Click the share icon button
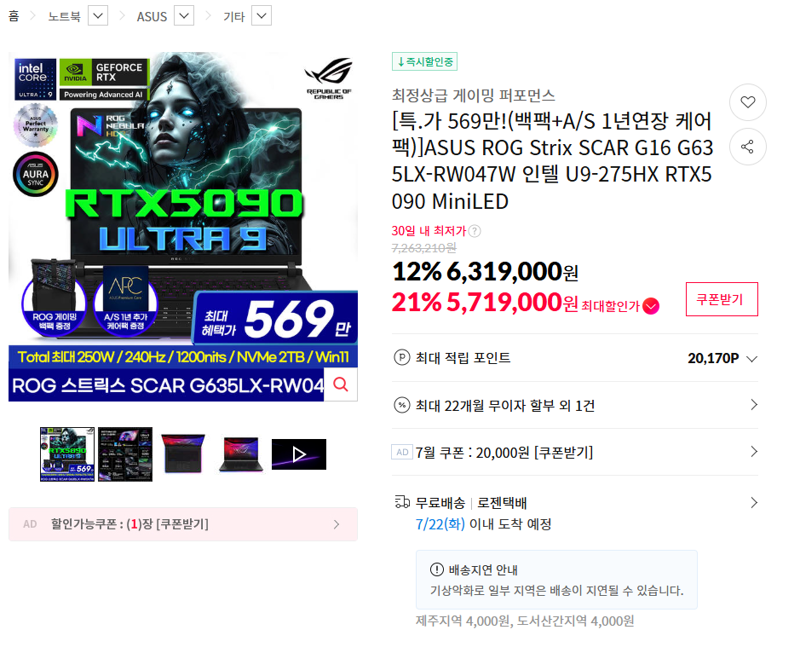 click(747, 147)
